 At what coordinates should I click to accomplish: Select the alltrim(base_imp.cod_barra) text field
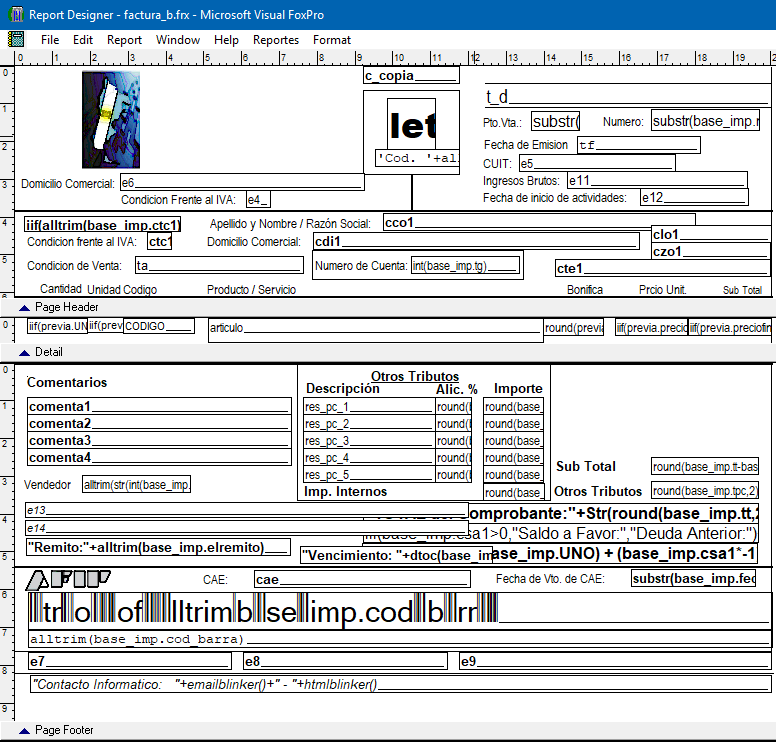click(400, 639)
